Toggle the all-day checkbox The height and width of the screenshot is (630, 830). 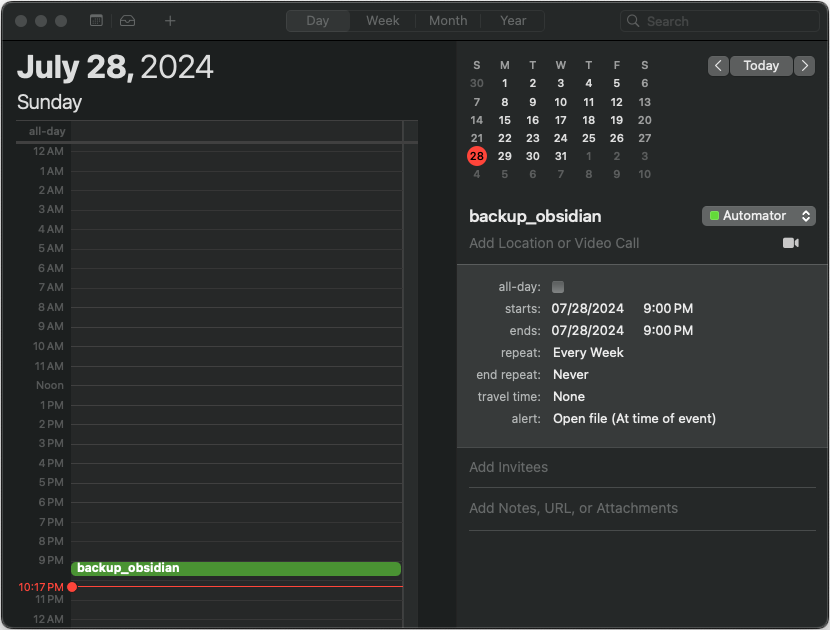pyautogui.click(x=558, y=287)
